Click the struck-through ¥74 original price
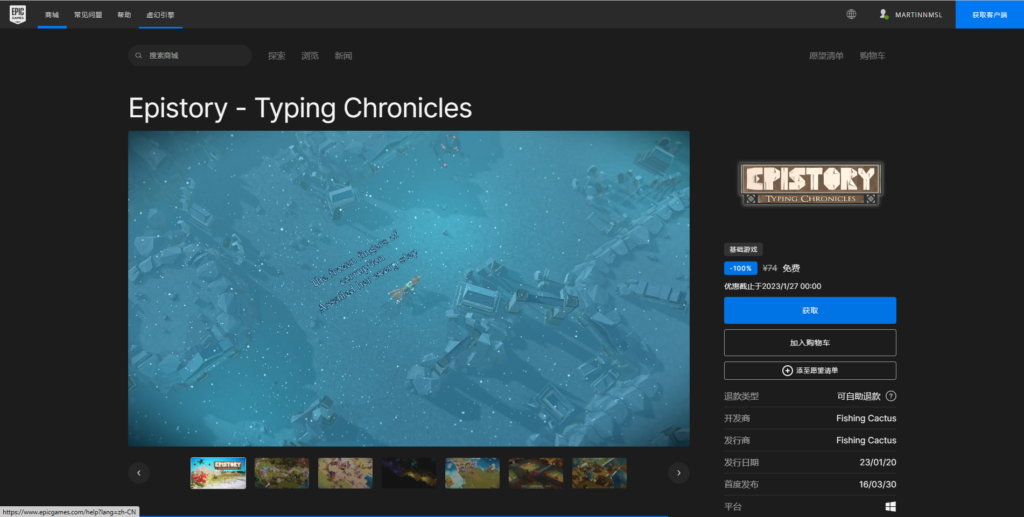Viewport: 1024px width, 517px height. (770, 268)
